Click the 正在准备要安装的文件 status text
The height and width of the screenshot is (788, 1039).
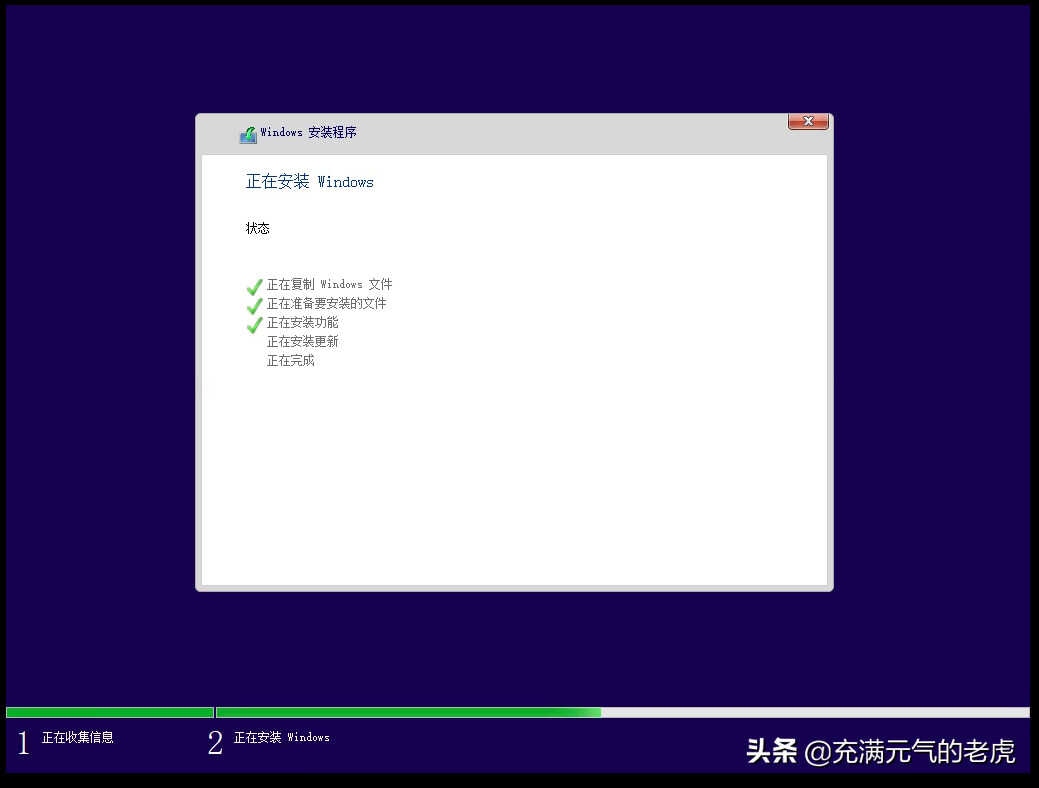[x=326, y=304]
